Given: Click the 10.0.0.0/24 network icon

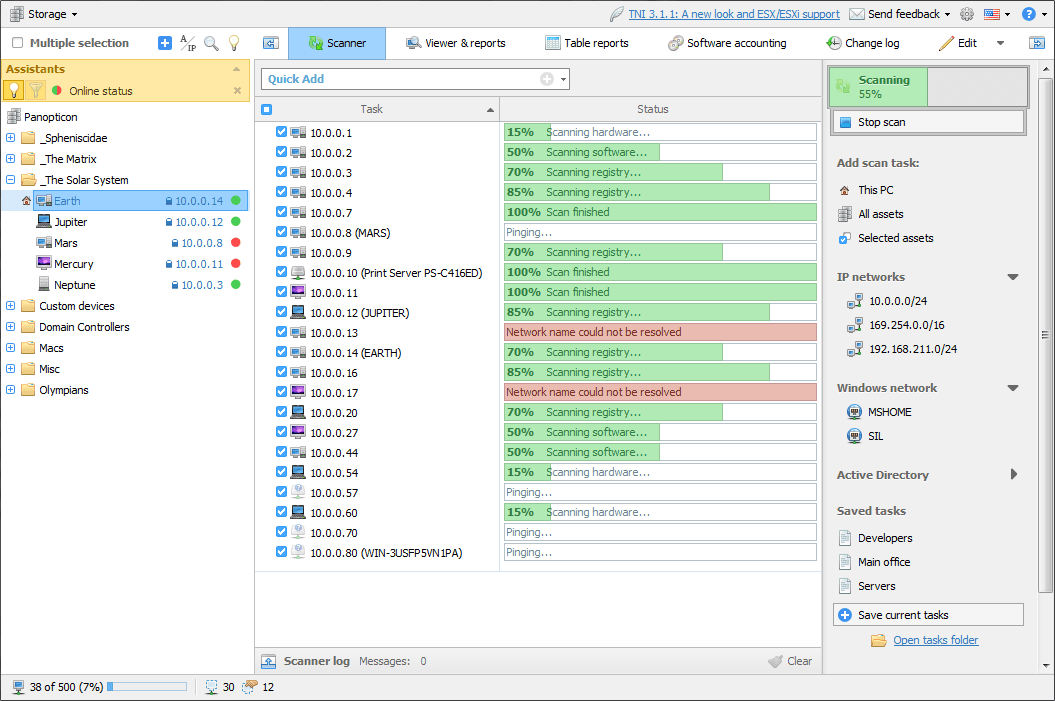Looking at the screenshot, I should [854, 301].
